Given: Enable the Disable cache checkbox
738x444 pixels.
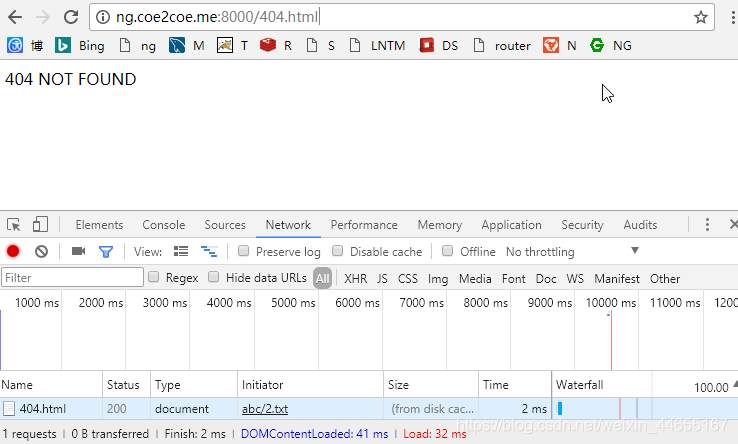Looking at the screenshot, I should (x=337, y=250).
